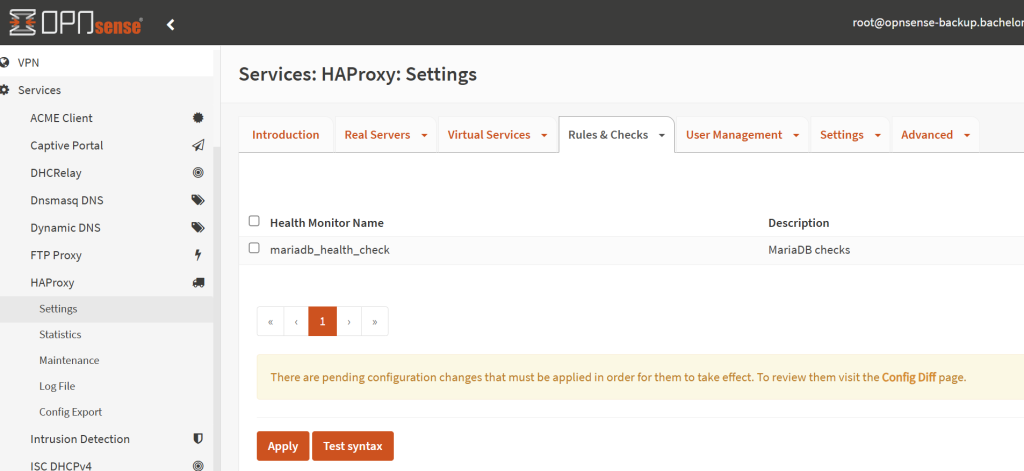Click the ACME Client certificate icon
This screenshot has height=471, width=1024.
click(x=198, y=118)
